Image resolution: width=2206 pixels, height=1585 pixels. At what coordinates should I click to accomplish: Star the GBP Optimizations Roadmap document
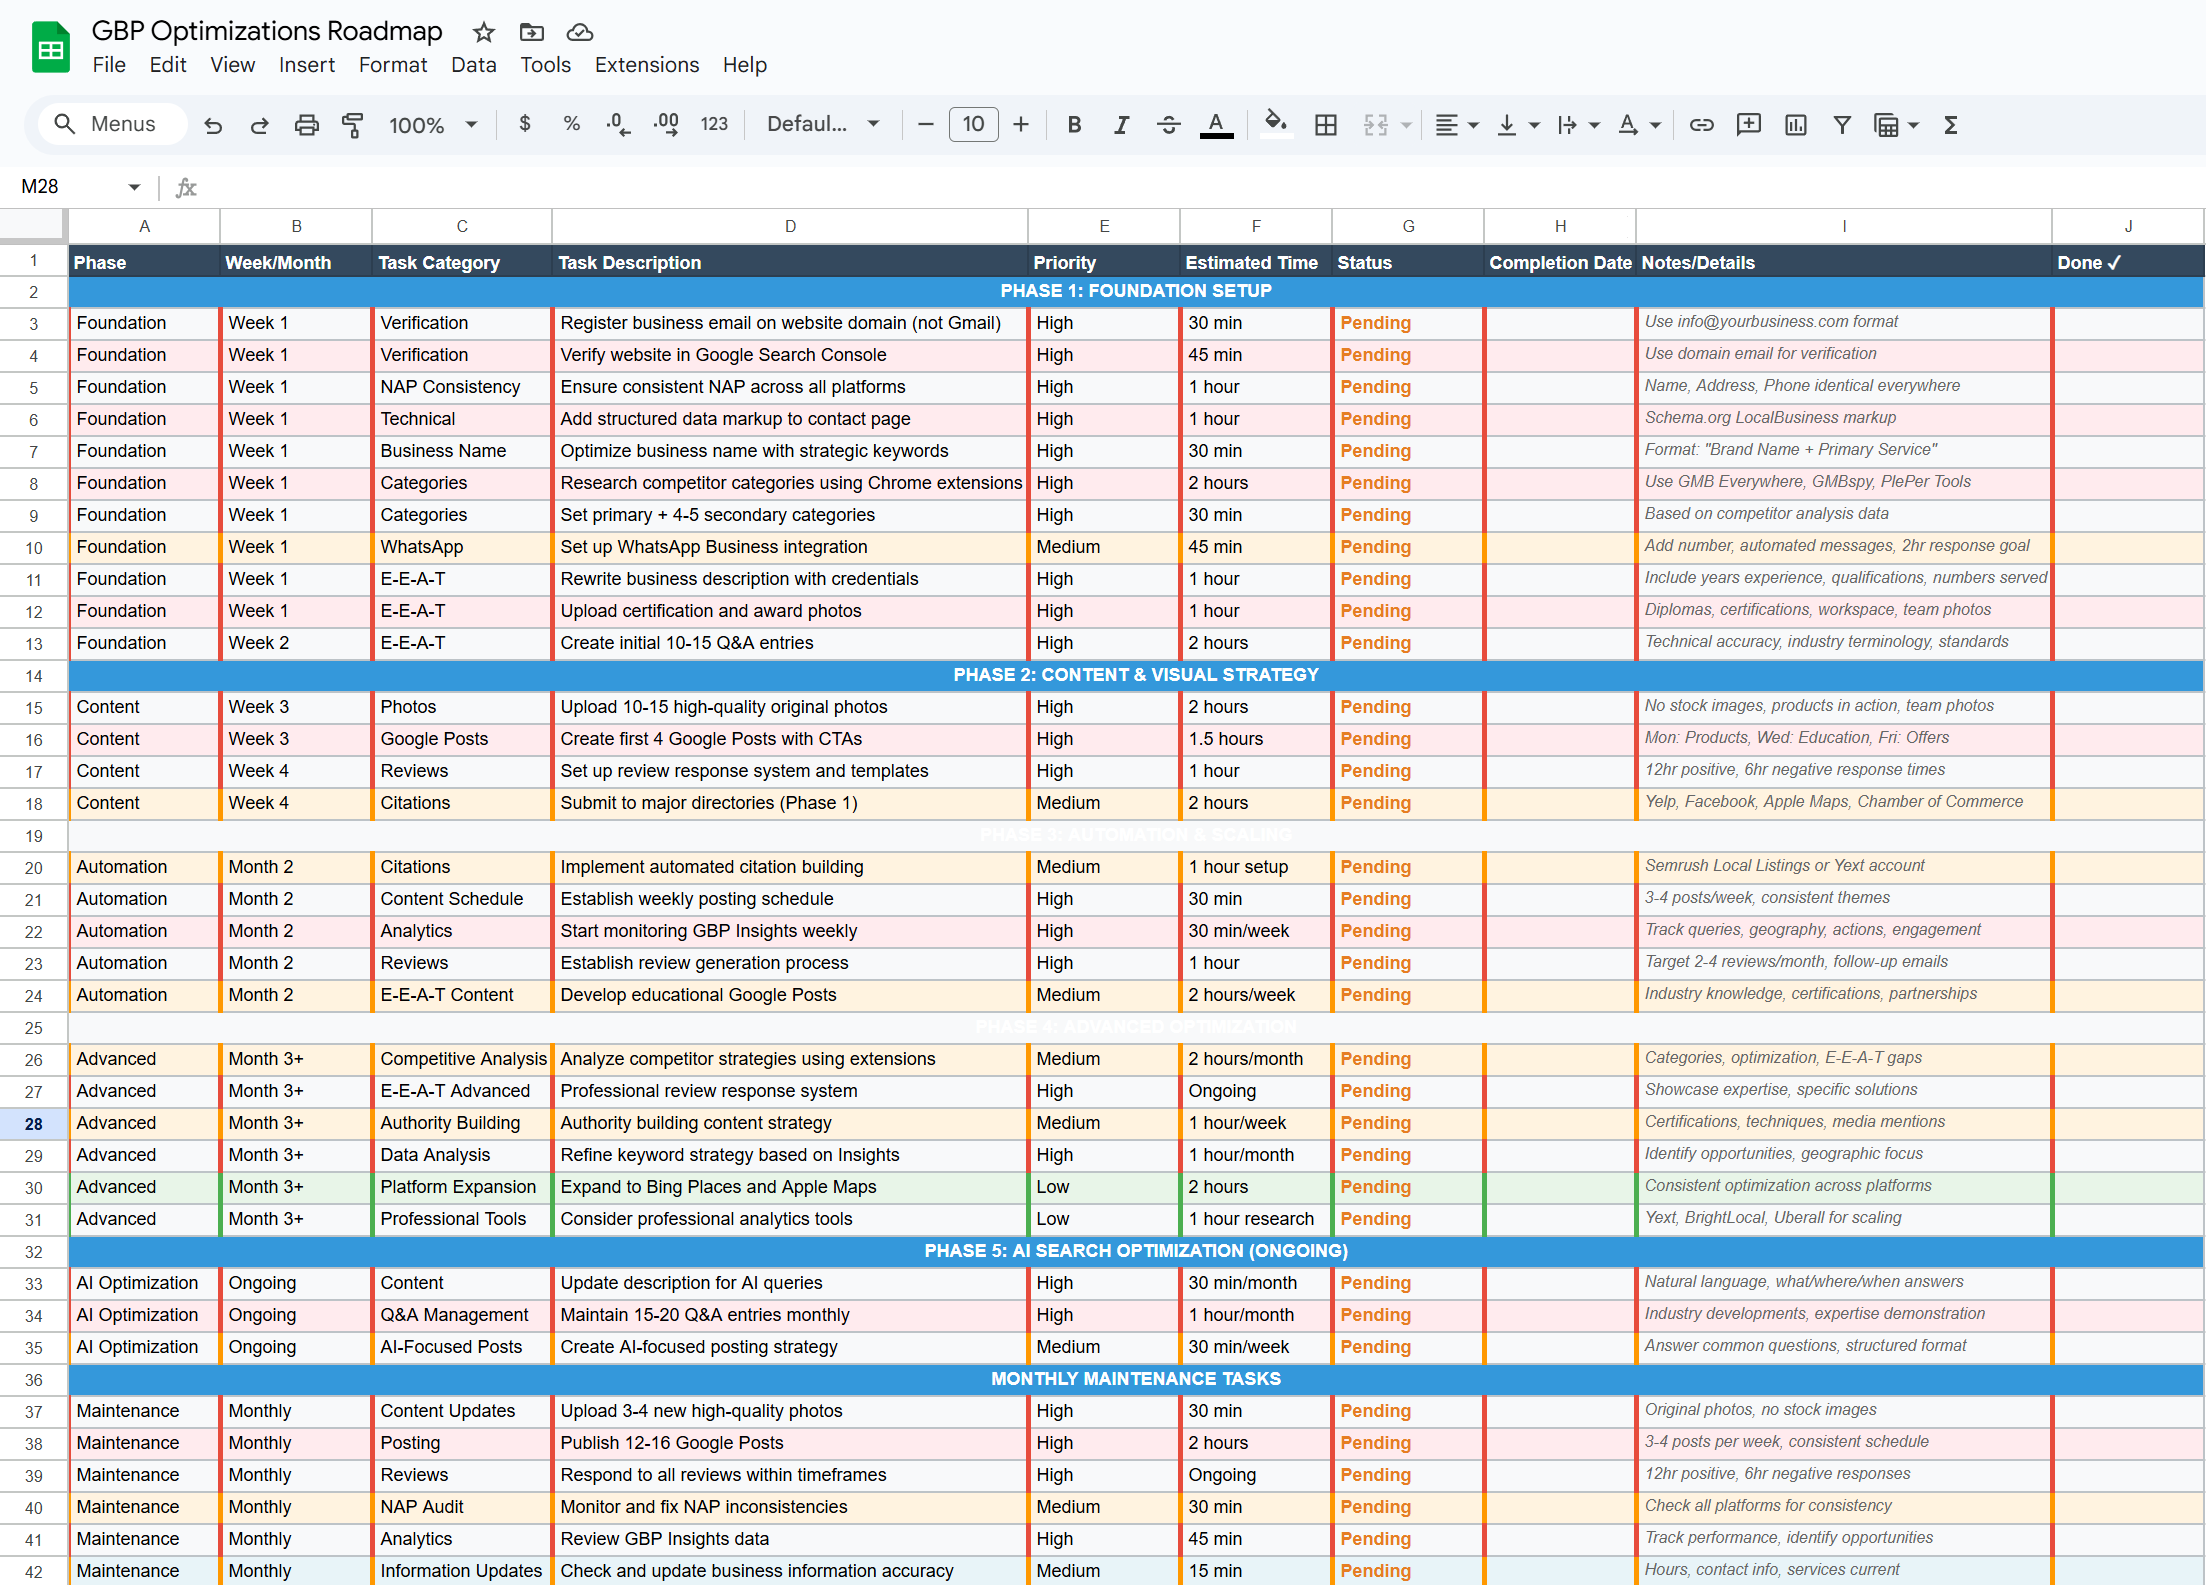point(484,32)
